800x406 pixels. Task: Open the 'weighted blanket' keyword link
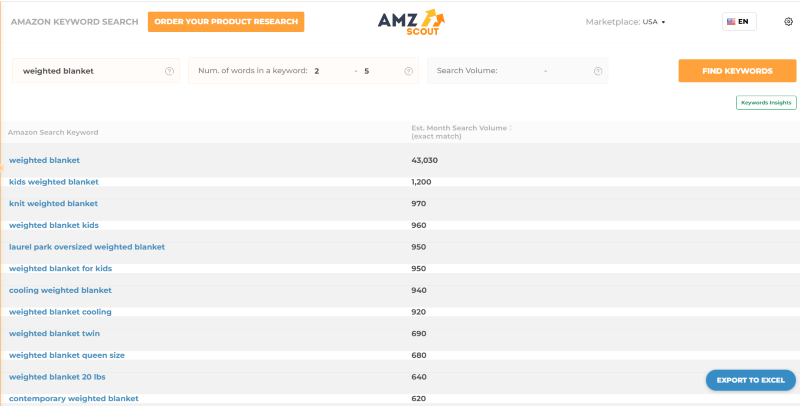44,160
